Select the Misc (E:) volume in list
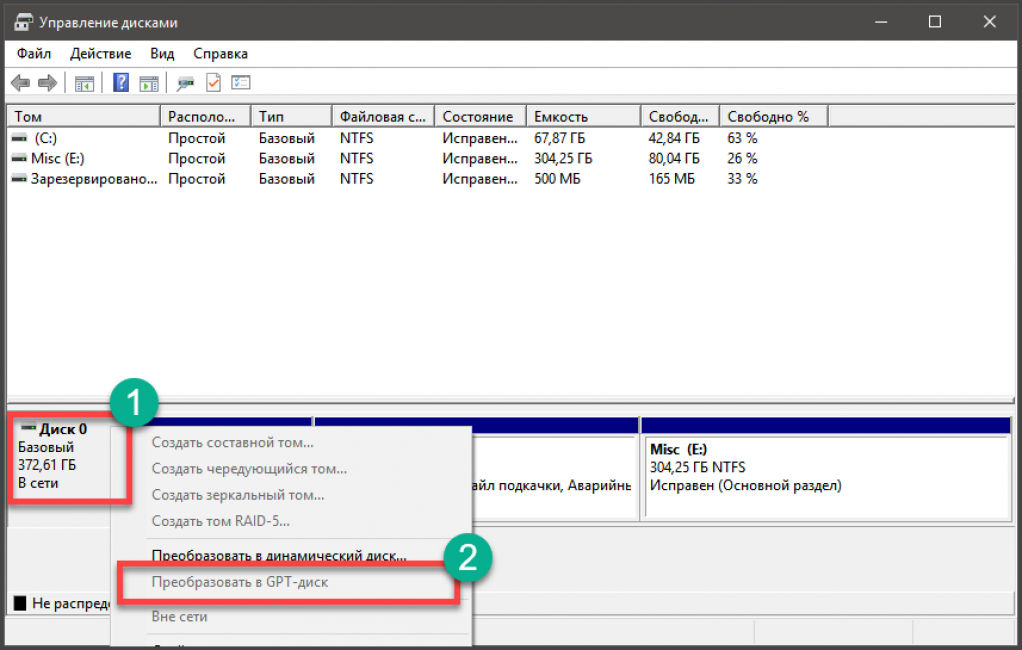 point(60,158)
